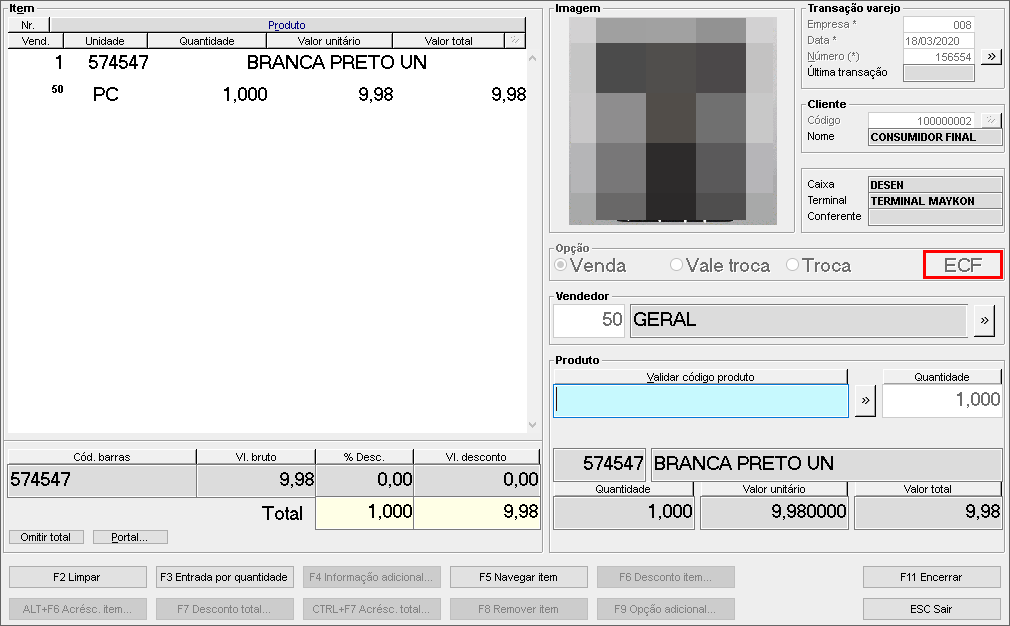Click the Vl. desconto value 0,00
Viewport: 1010px width, 626px height.
[x=477, y=480]
